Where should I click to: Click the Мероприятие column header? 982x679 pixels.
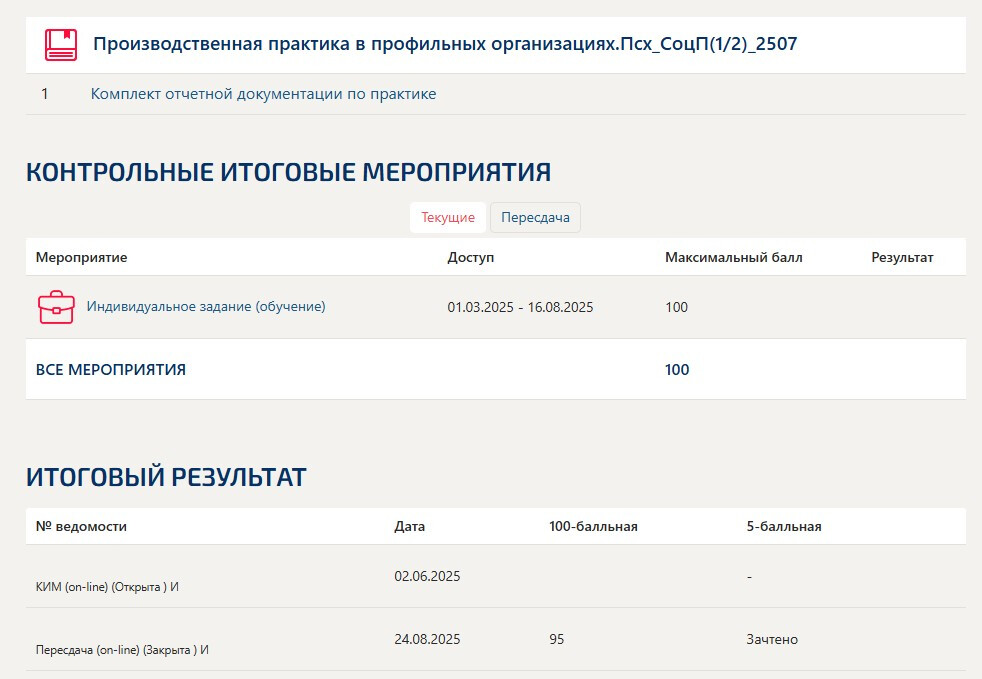pyautogui.click(x=81, y=257)
